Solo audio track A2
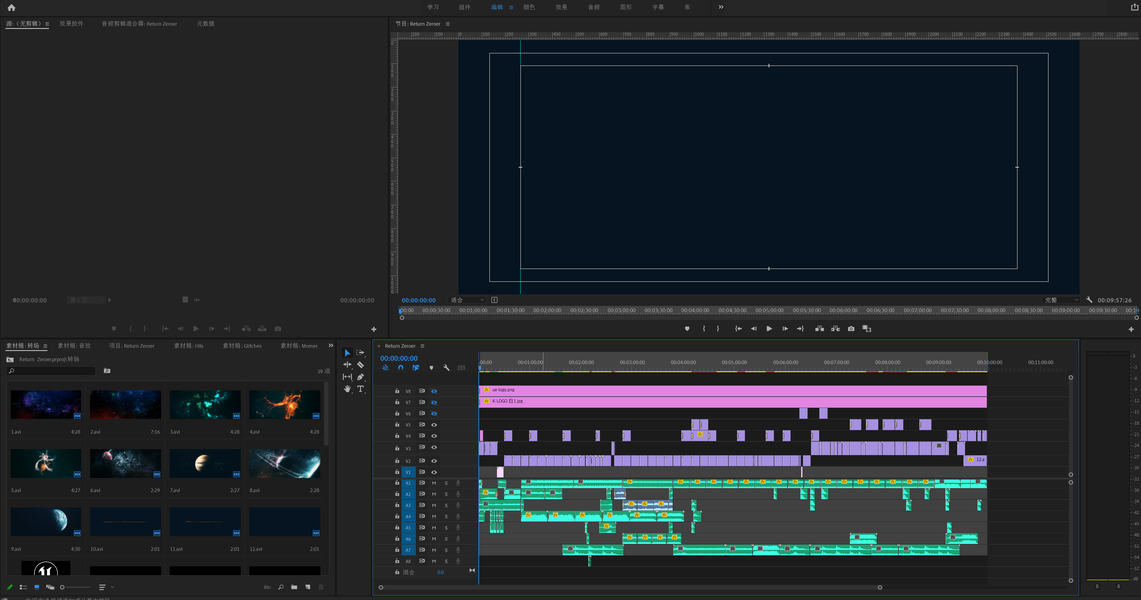This screenshot has width=1141, height=600. [446, 495]
